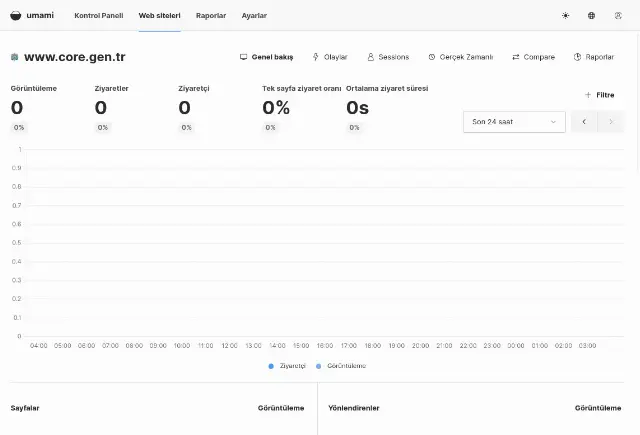
Task: Toggle Görüntüleme legend series dot
Action: pyautogui.click(x=318, y=366)
